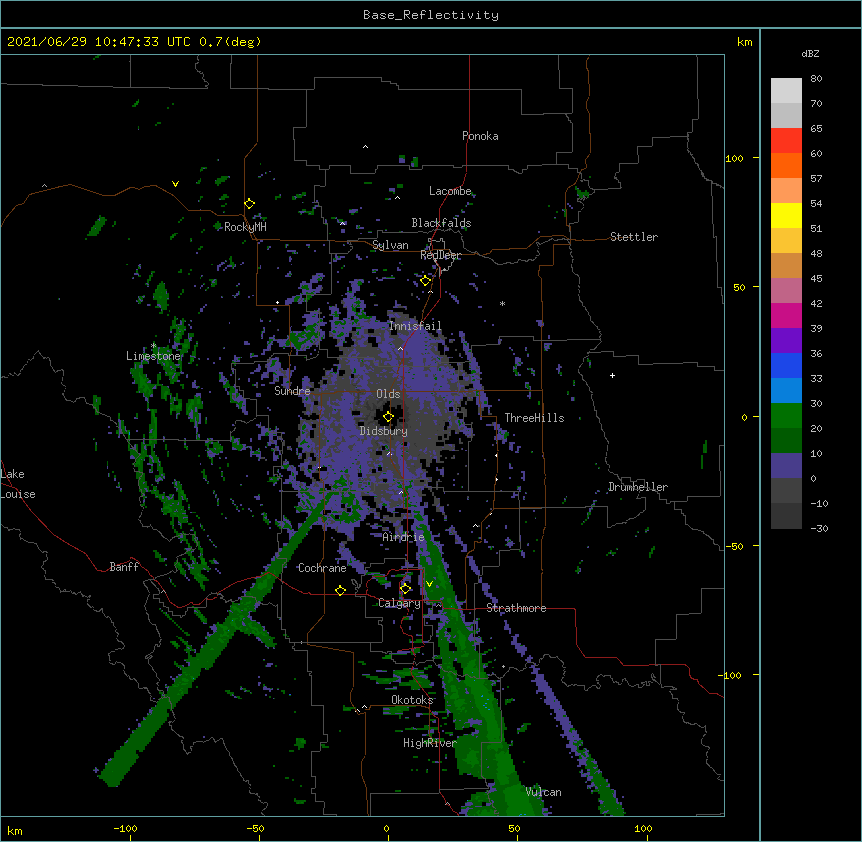Click the Innisfail town label
The height and width of the screenshot is (842, 862).
(415, 326)
